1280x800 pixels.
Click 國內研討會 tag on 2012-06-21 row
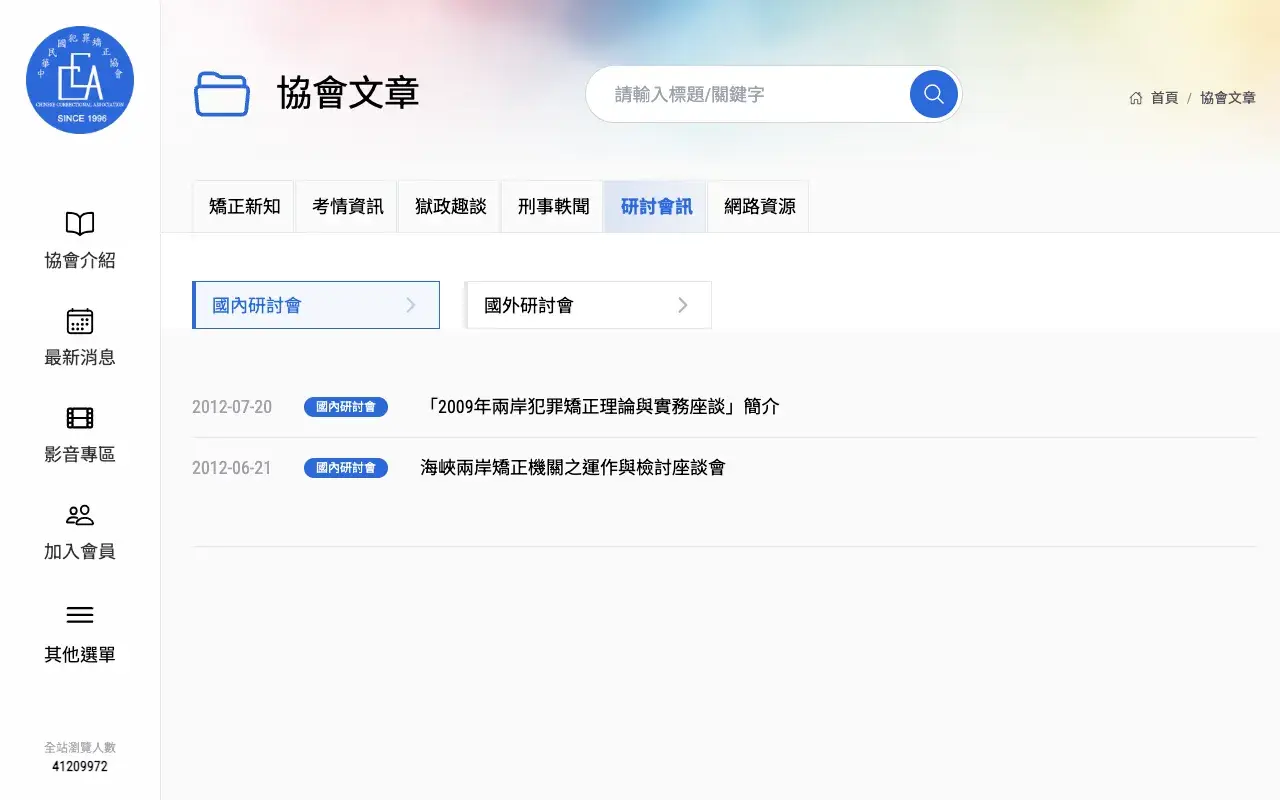(x=346, y=468)
